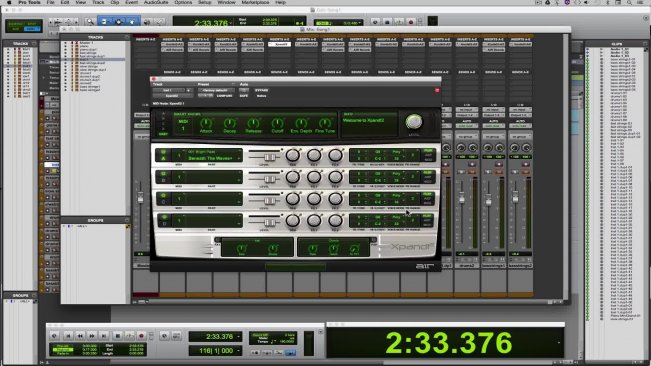
Task: Open sub counter format arrow in Transport window
Action: click(238, 351)
